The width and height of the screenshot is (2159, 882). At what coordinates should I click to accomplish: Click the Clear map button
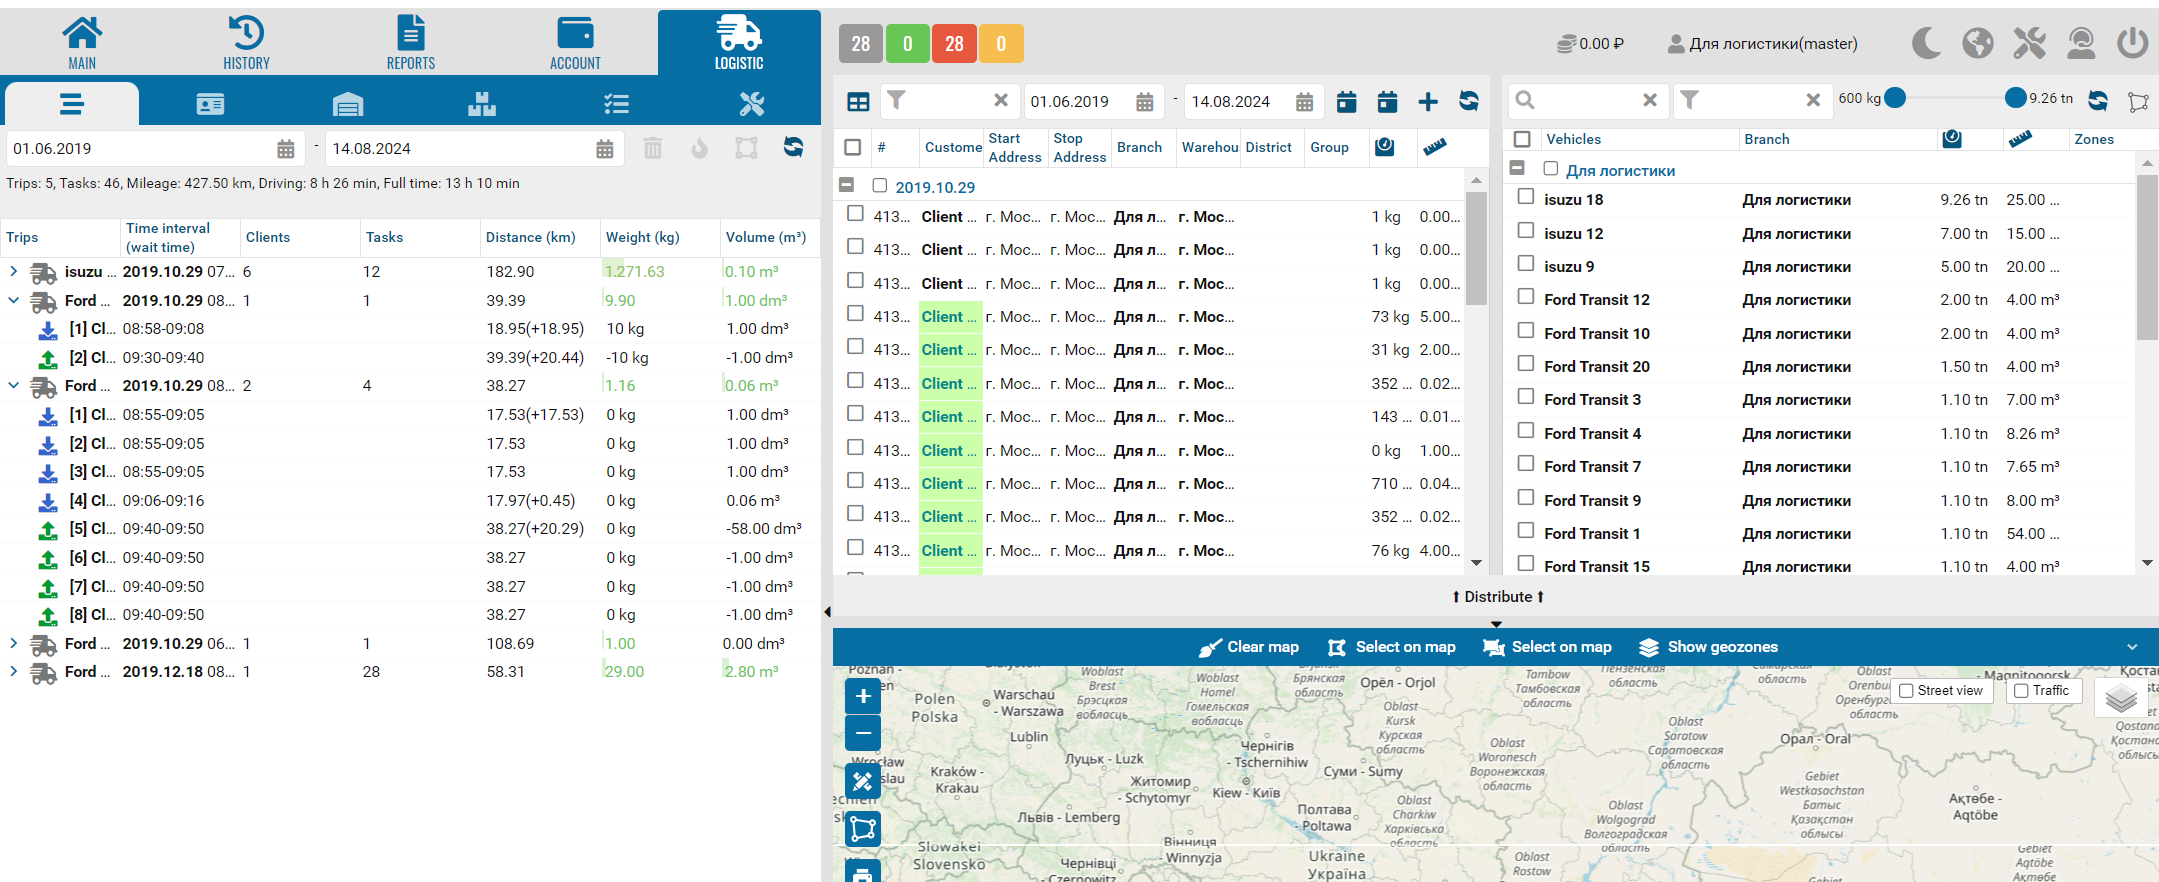pos(1249,647)
